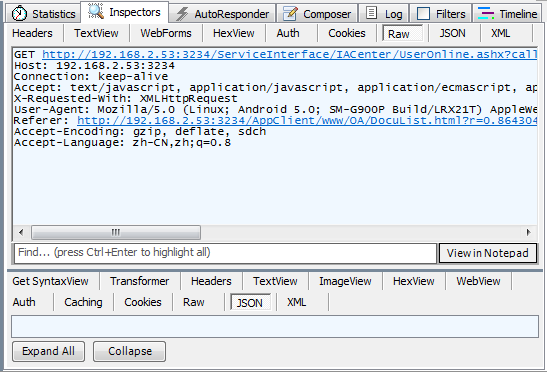Screen dimensions: 547x372
Task: Click the Inspectors magnifier icon
Action: click(96, 11)
